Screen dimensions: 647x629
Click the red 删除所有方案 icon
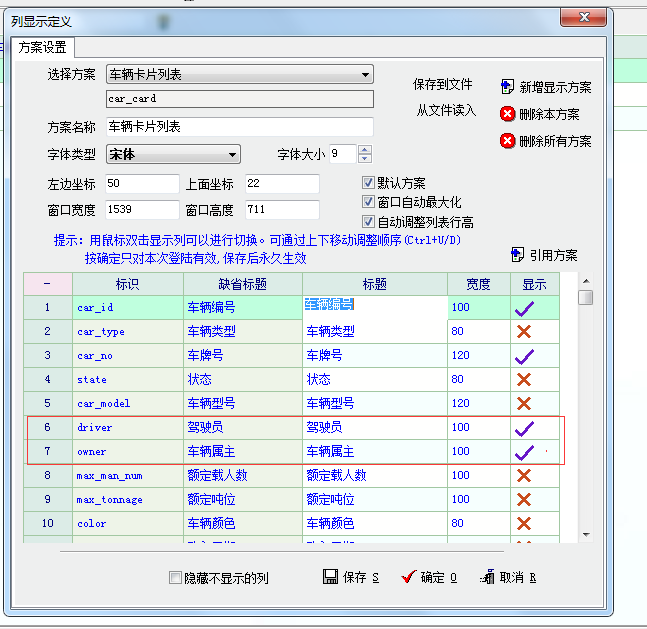pyautogui.click(x=507, y=141)
